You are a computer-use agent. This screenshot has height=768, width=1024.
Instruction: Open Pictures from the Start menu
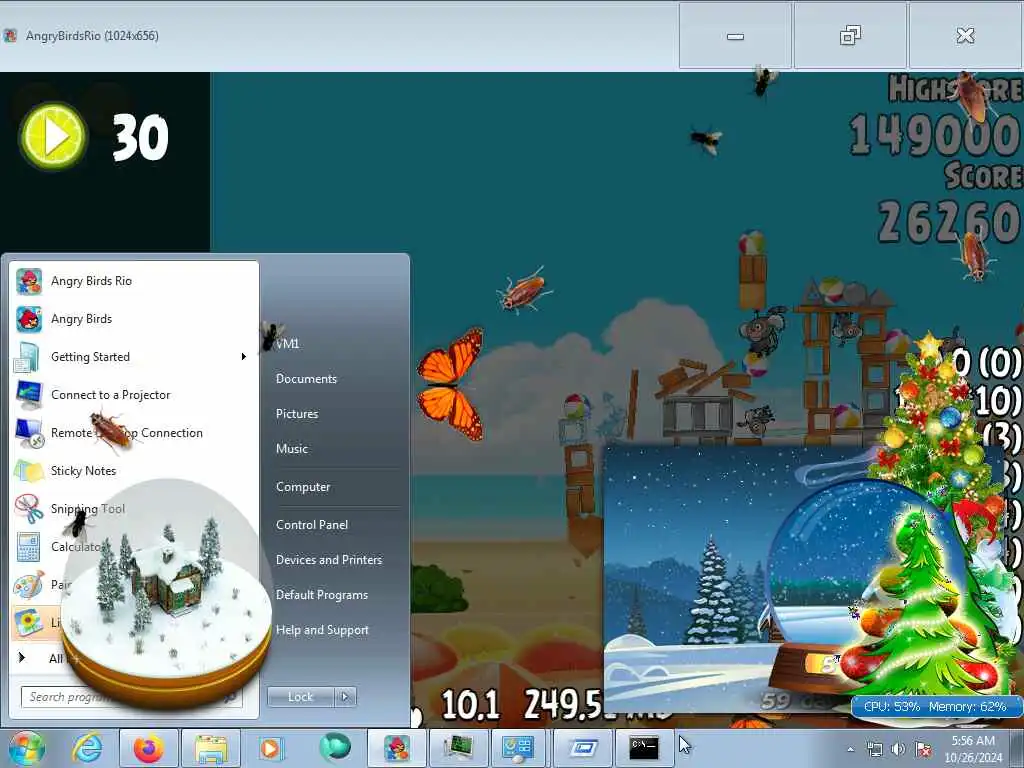click(x=297, y=414)
